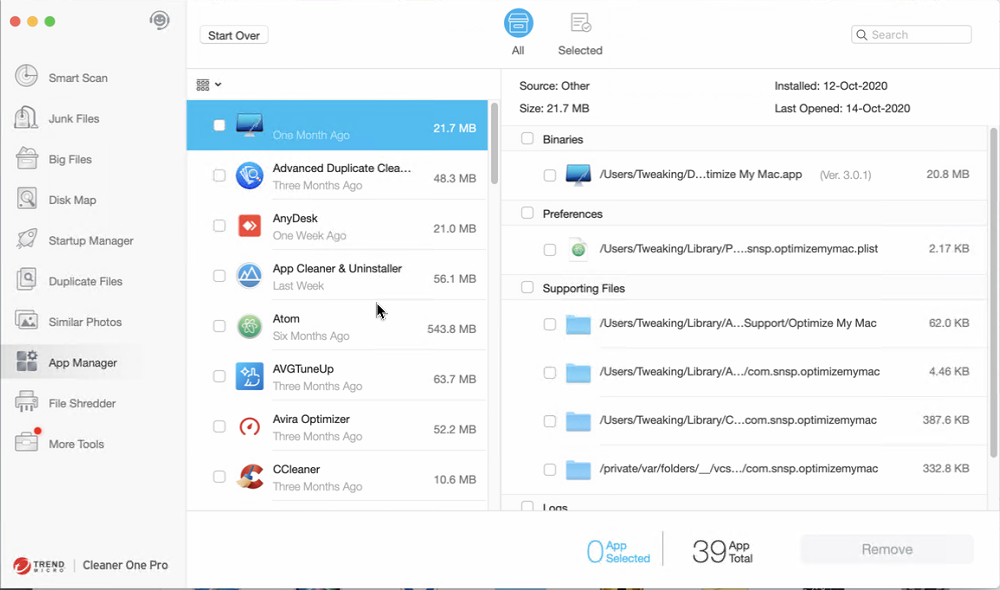The height and width of the screenshot is (590, 1000).
Task: Open File Shredder icon
Action: coord(26,402)
